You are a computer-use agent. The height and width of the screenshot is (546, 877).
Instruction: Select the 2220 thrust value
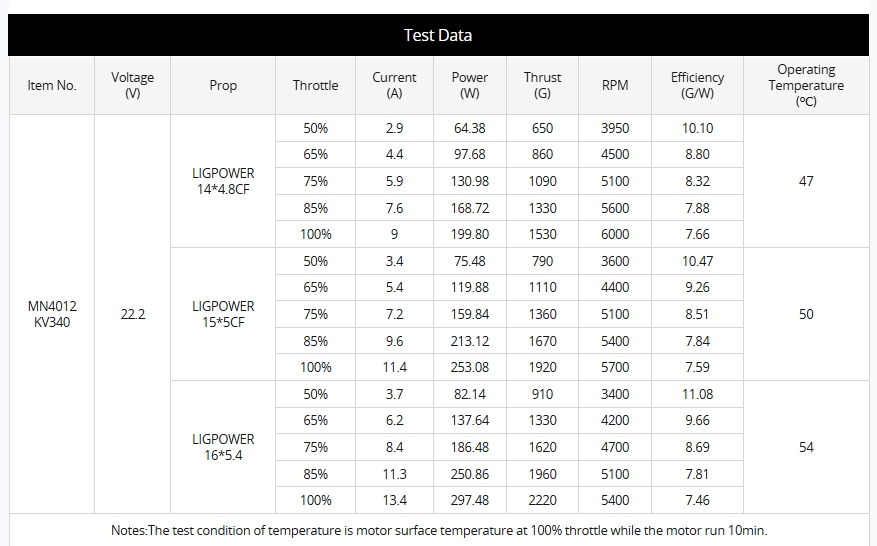(x=542, y=500)
